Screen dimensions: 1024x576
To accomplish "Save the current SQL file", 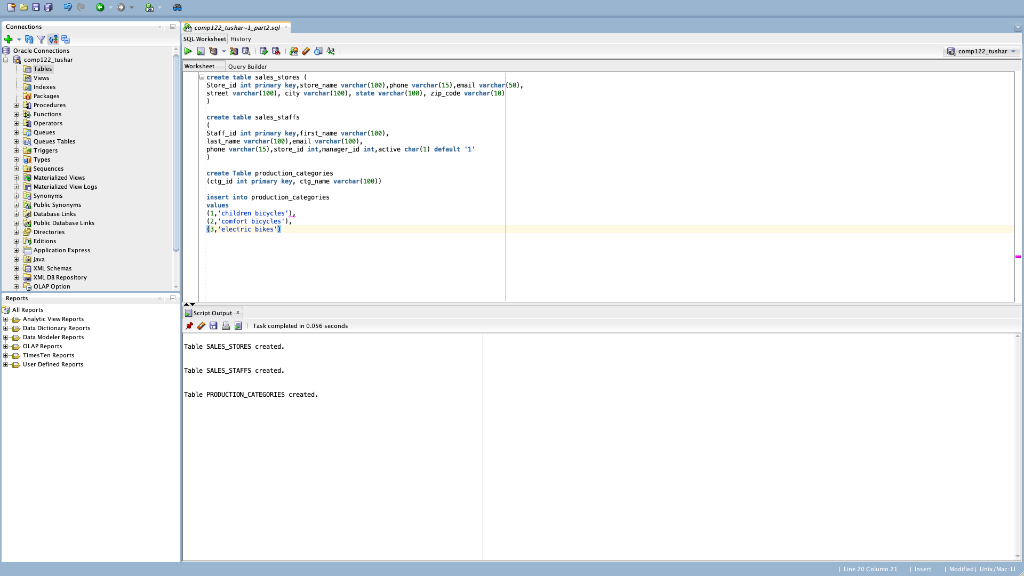I will tap(36, 7).
